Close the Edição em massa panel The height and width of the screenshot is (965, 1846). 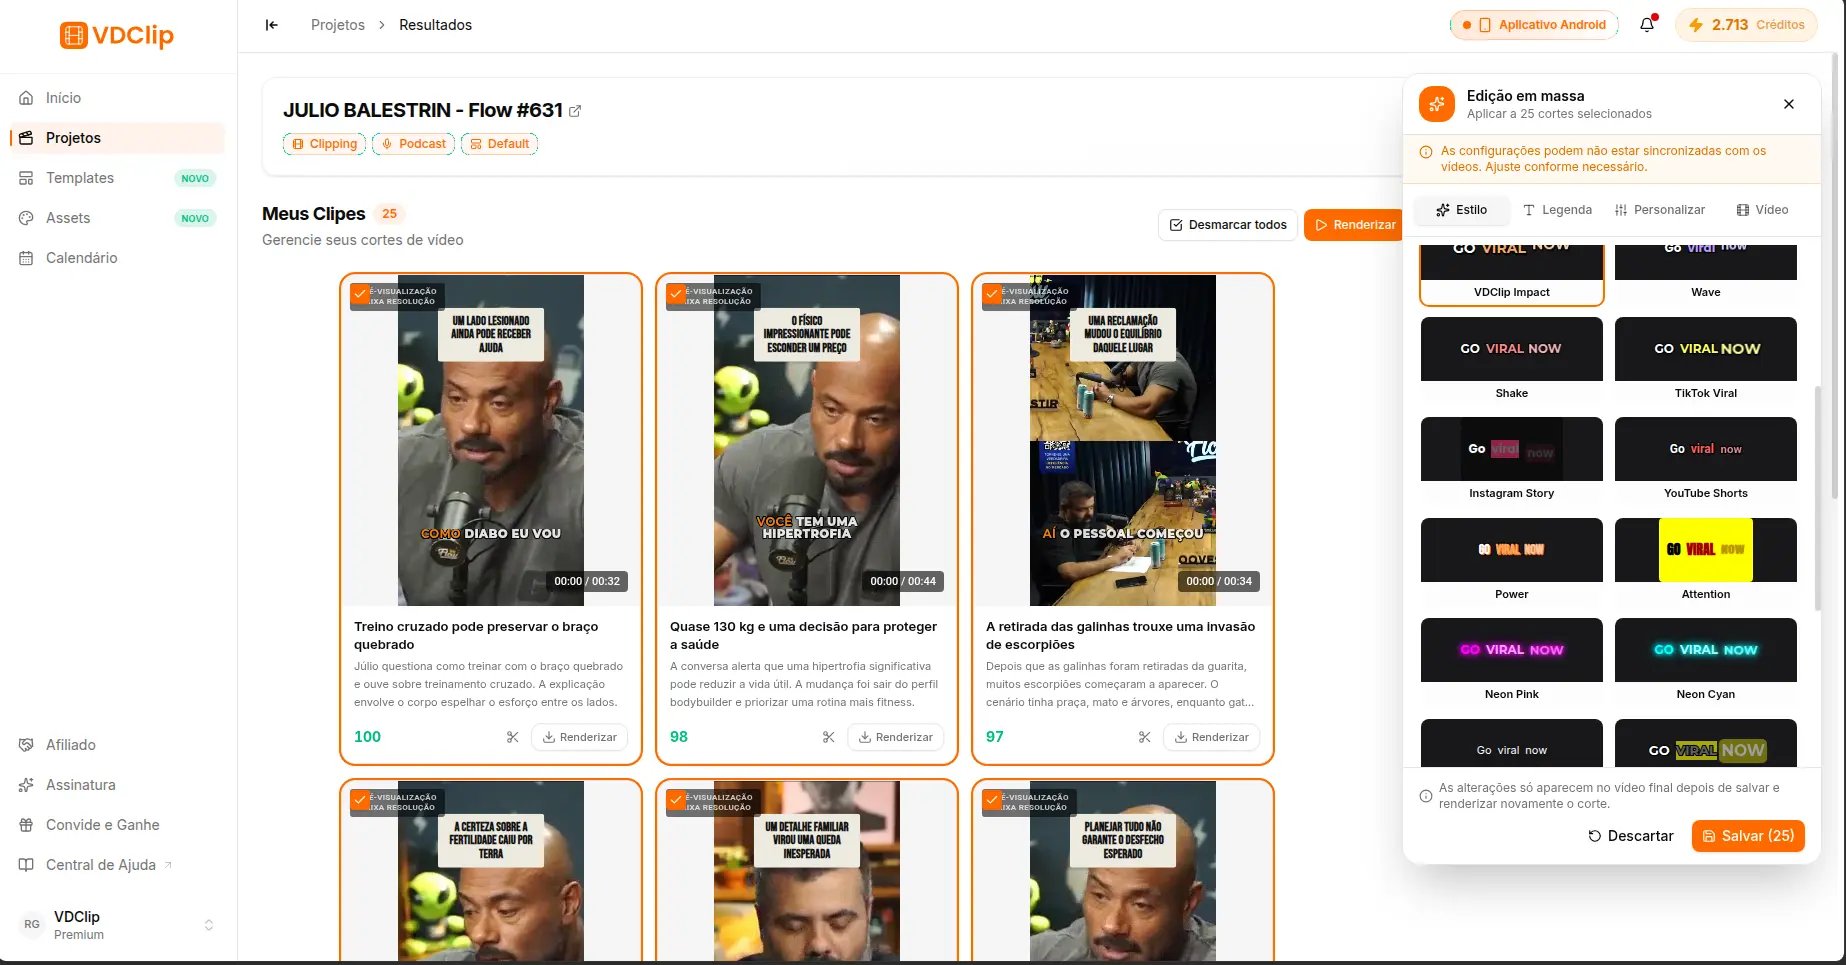[1789, 104]
